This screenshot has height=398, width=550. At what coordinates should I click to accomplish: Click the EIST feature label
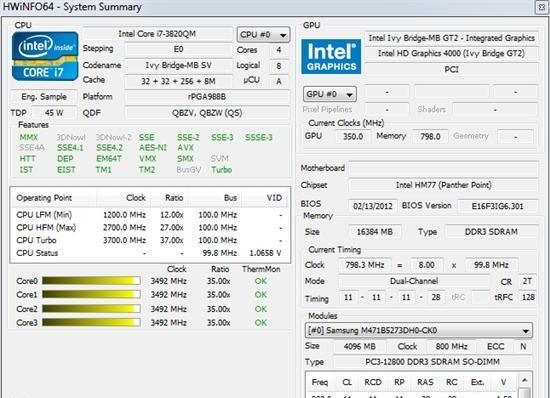(x=66, y=170)
